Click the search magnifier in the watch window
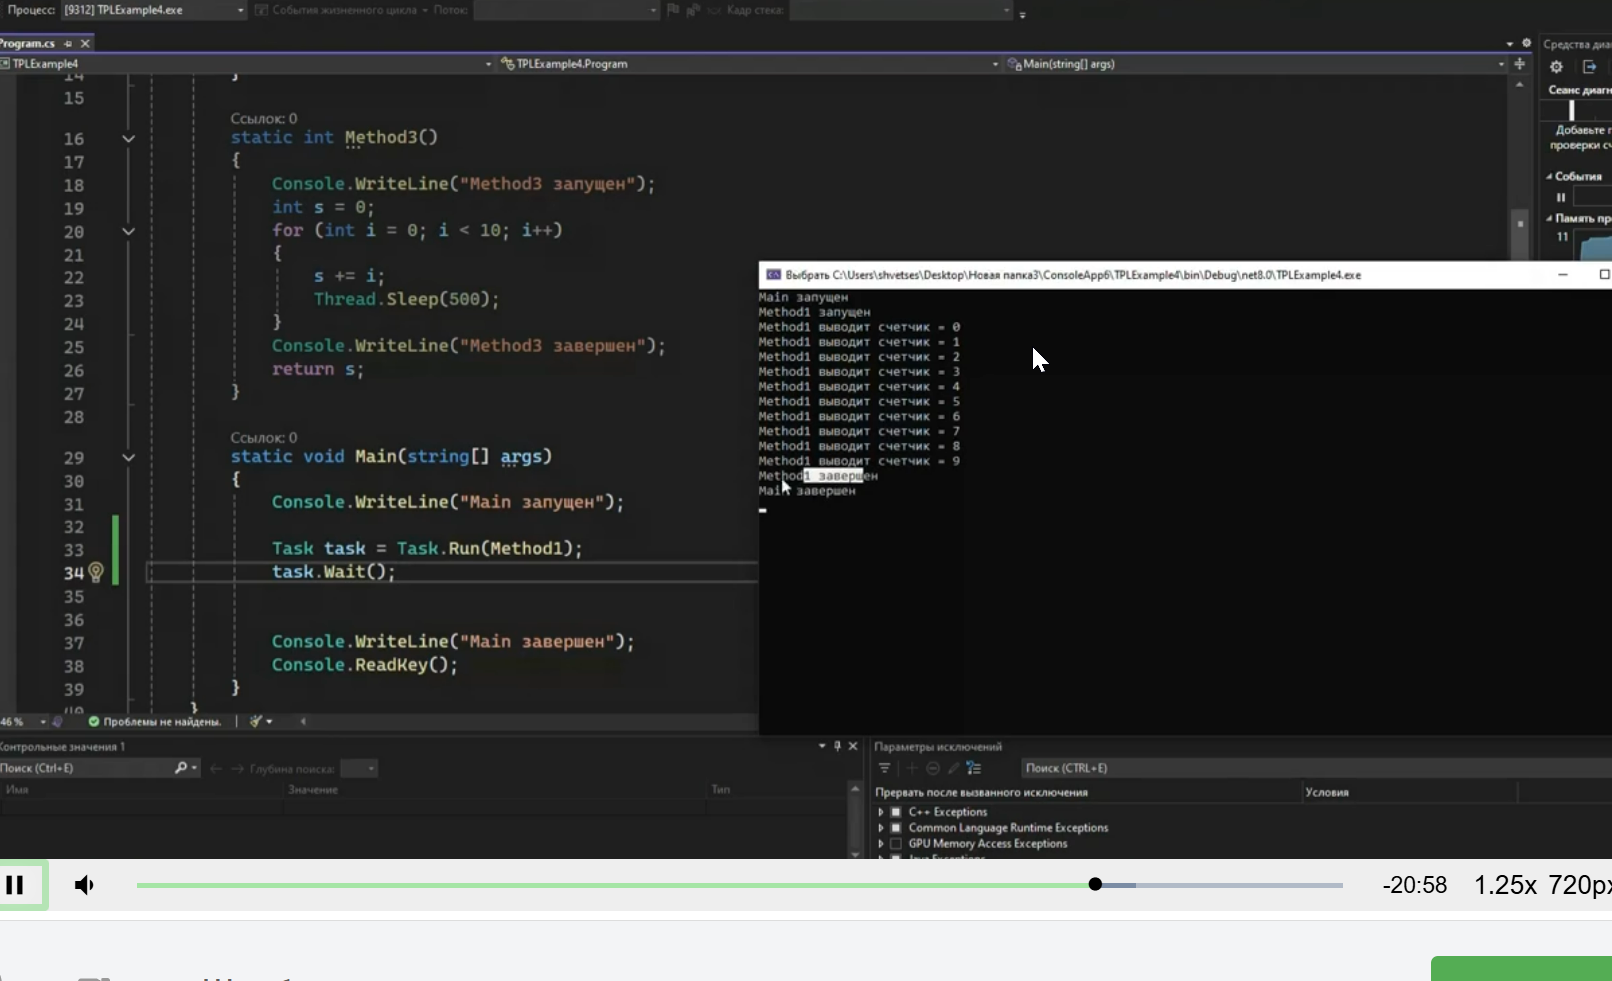The width and height of the screenshot is (1612, 981). [x=181, y=768]
